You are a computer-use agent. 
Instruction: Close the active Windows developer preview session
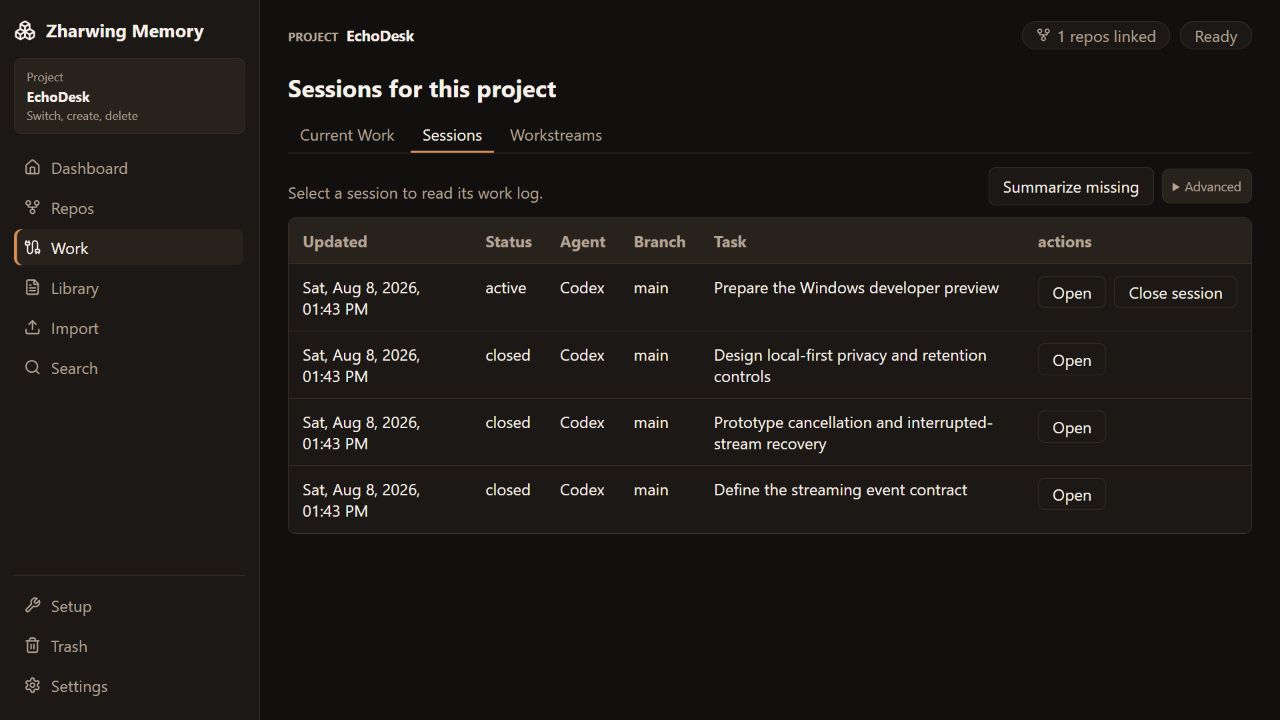coord(1175,293)
